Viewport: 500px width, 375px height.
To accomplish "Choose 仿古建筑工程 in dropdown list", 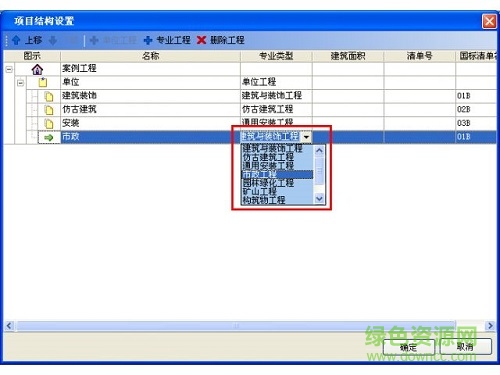I will click(x=277, y=157).
